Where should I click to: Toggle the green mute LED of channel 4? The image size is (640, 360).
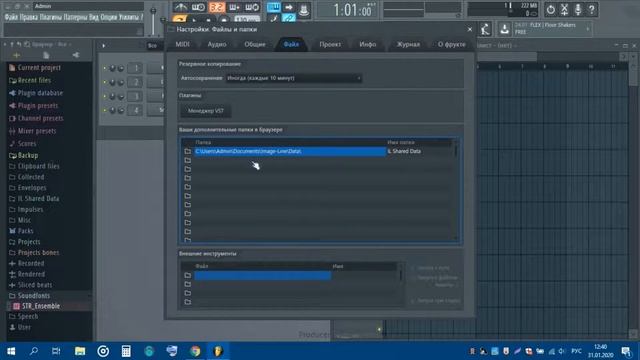(104, 110)
